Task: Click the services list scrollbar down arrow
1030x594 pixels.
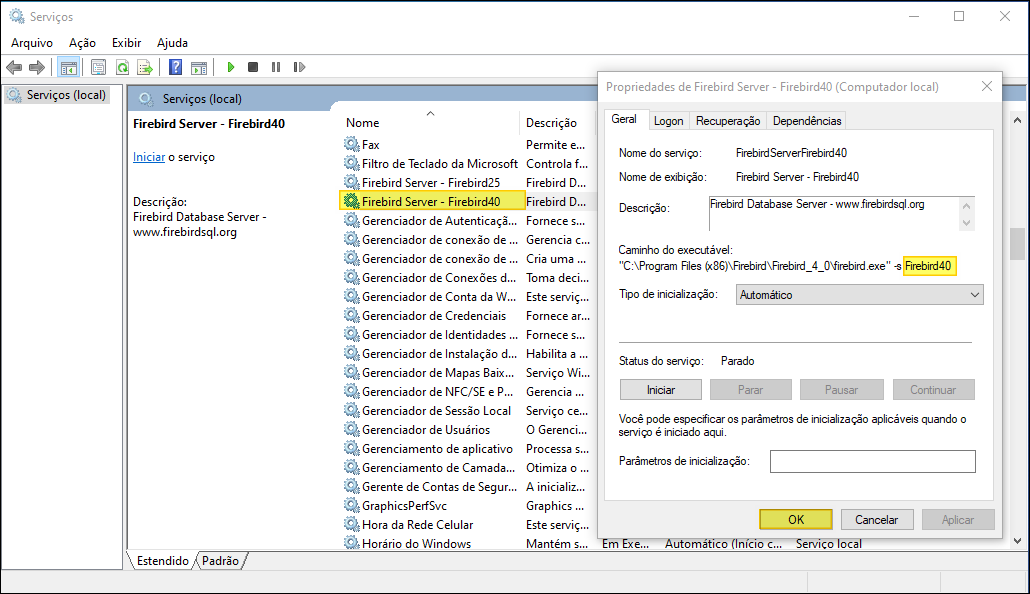Action: pyautogui.click(x=1017, y=541)
